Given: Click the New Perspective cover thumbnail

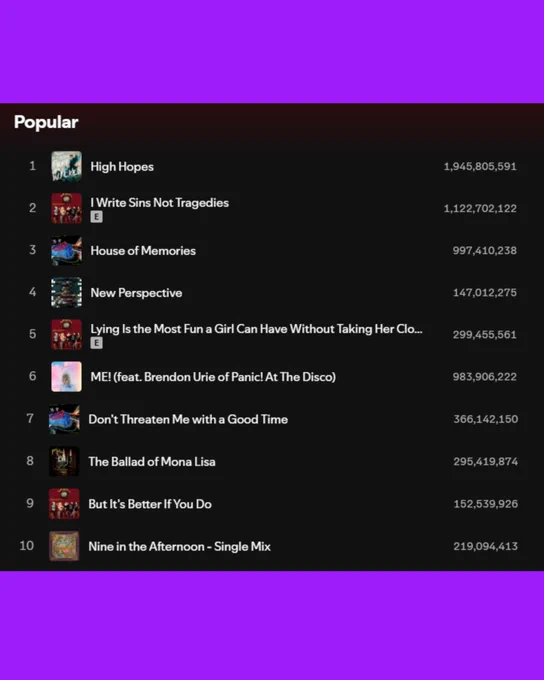Looking at the screenshot, I should click(66, 292).
